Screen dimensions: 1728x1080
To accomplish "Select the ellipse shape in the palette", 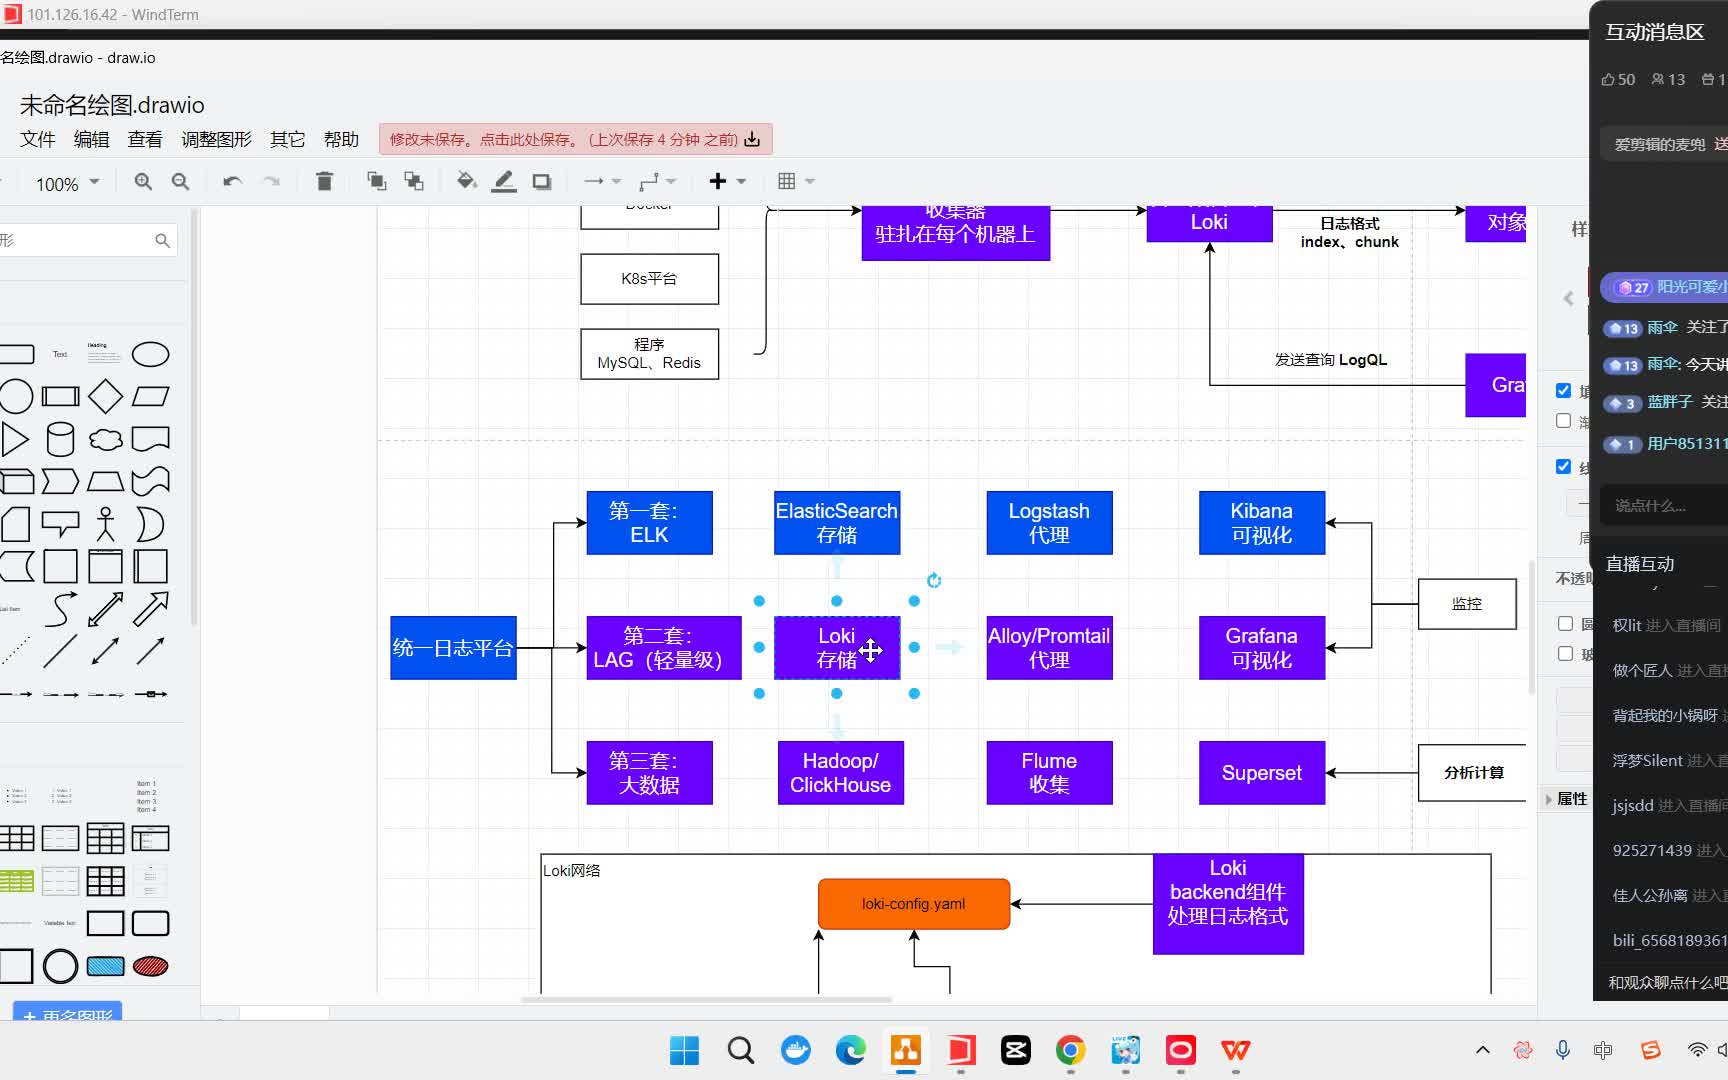I will click(151, 354).
